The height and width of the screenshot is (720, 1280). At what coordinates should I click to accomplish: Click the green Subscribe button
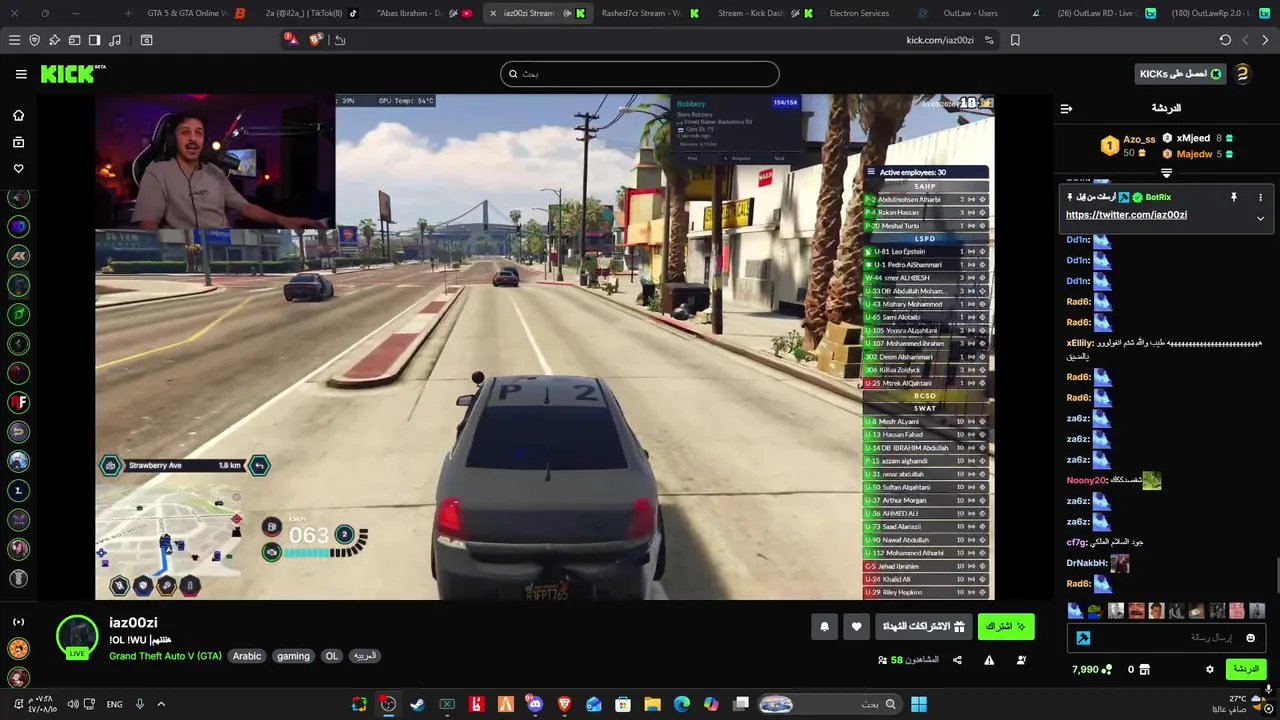1006,626
